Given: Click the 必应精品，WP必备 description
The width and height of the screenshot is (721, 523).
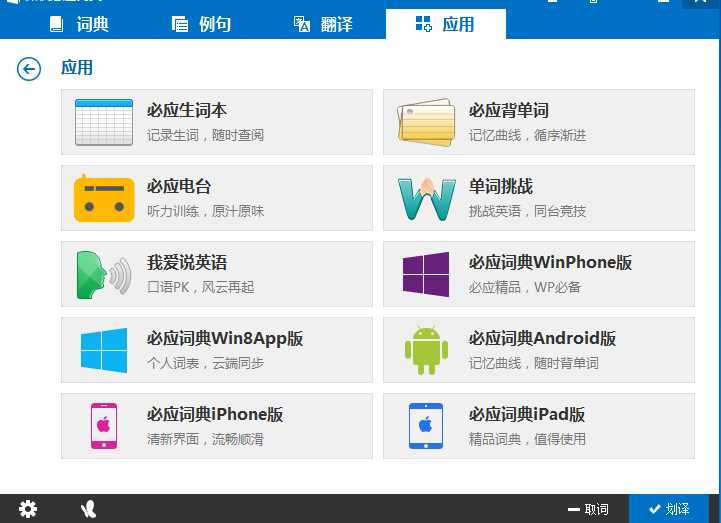Looking at the screenshot, I should coord(525,287).
